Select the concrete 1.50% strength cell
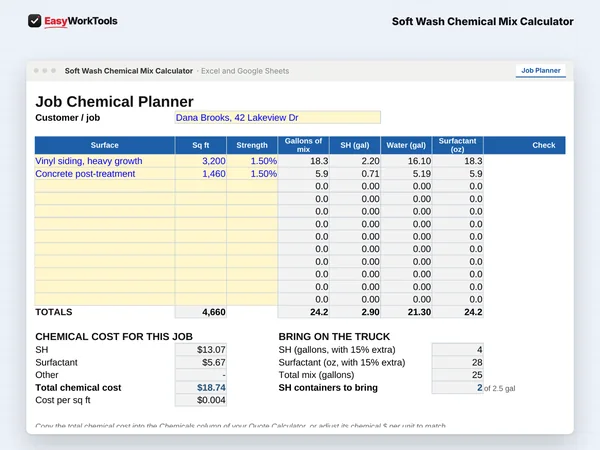Image resolution: width=600 pixels, height=450 pixels. coord(252,174)
